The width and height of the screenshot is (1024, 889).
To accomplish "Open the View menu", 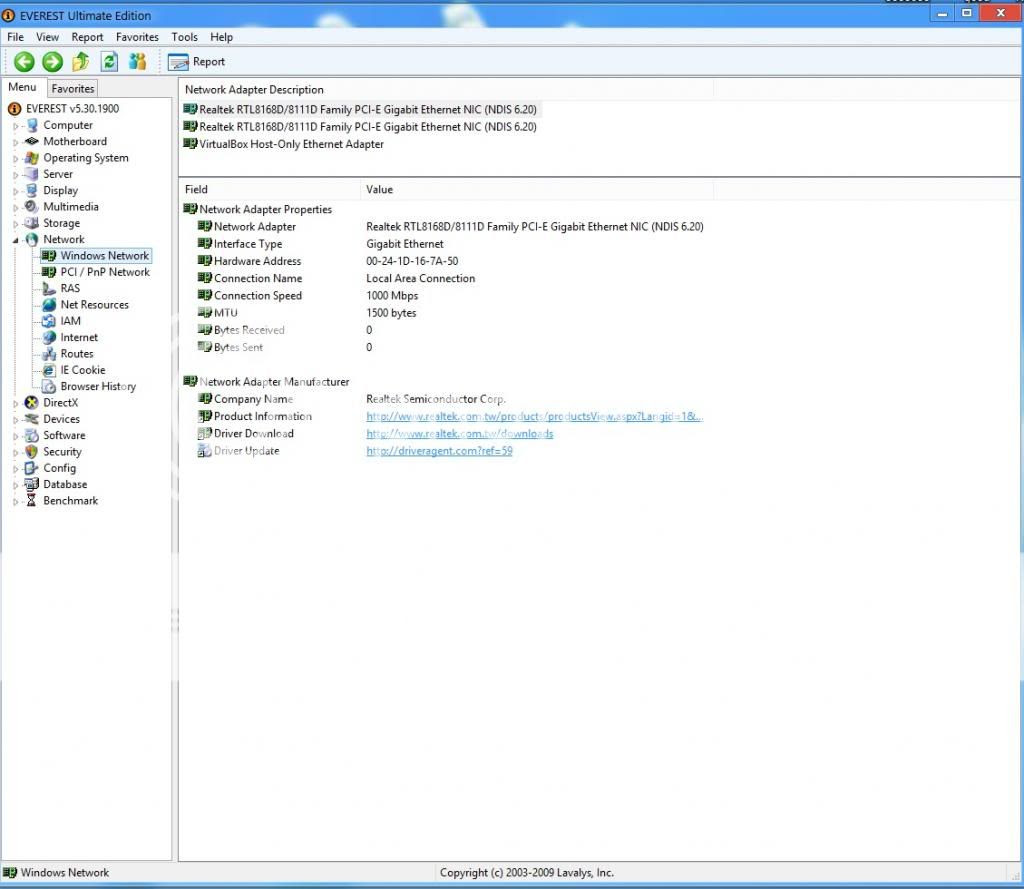I will click(x=47, y=37).
